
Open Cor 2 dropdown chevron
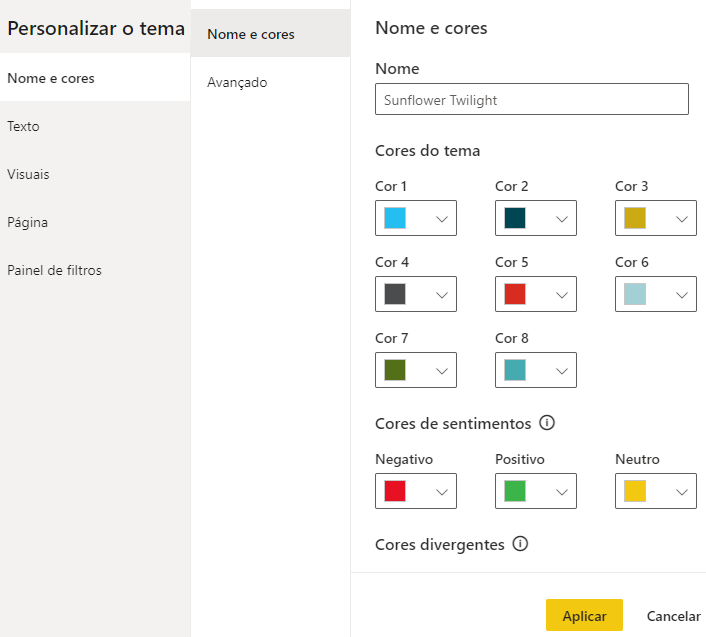(561, 219)
